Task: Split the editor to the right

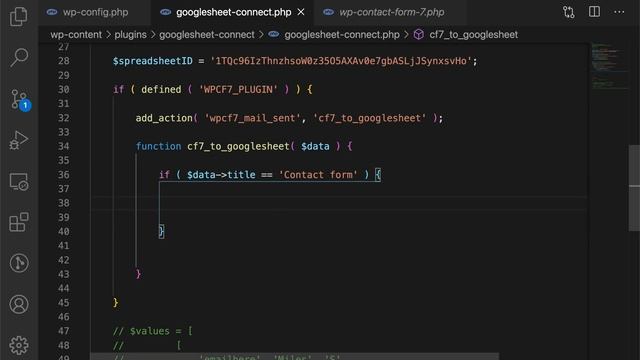Action: click(x=594, y=12)
